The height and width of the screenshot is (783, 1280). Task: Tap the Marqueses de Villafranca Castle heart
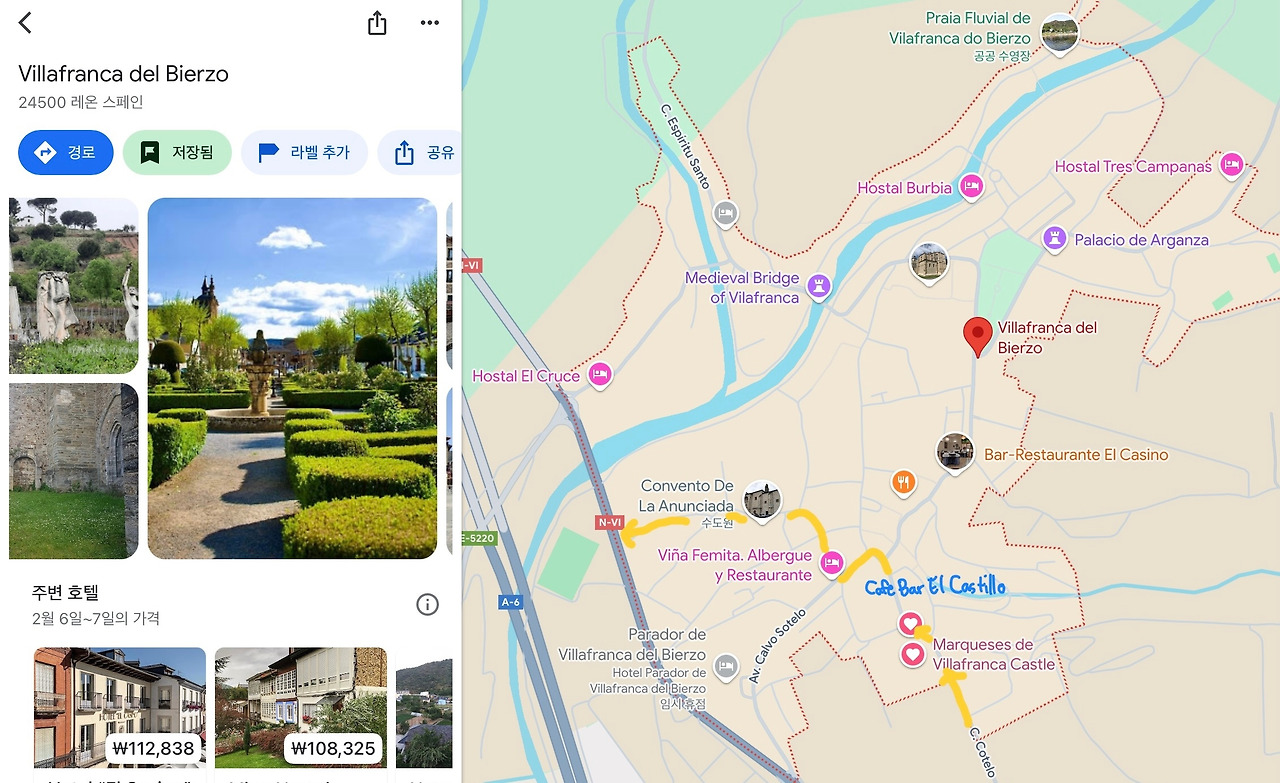click(x=912, y=655)
